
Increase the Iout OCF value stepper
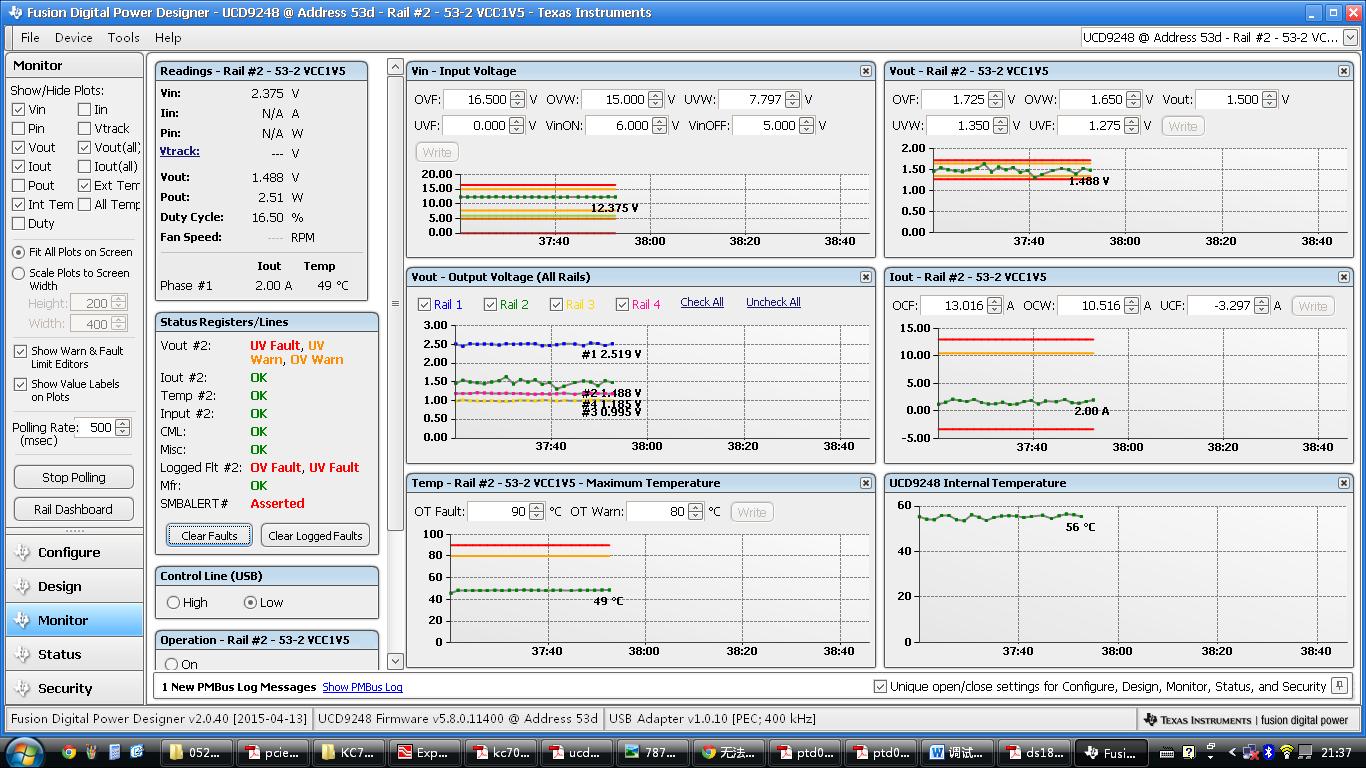coord(995,301)
